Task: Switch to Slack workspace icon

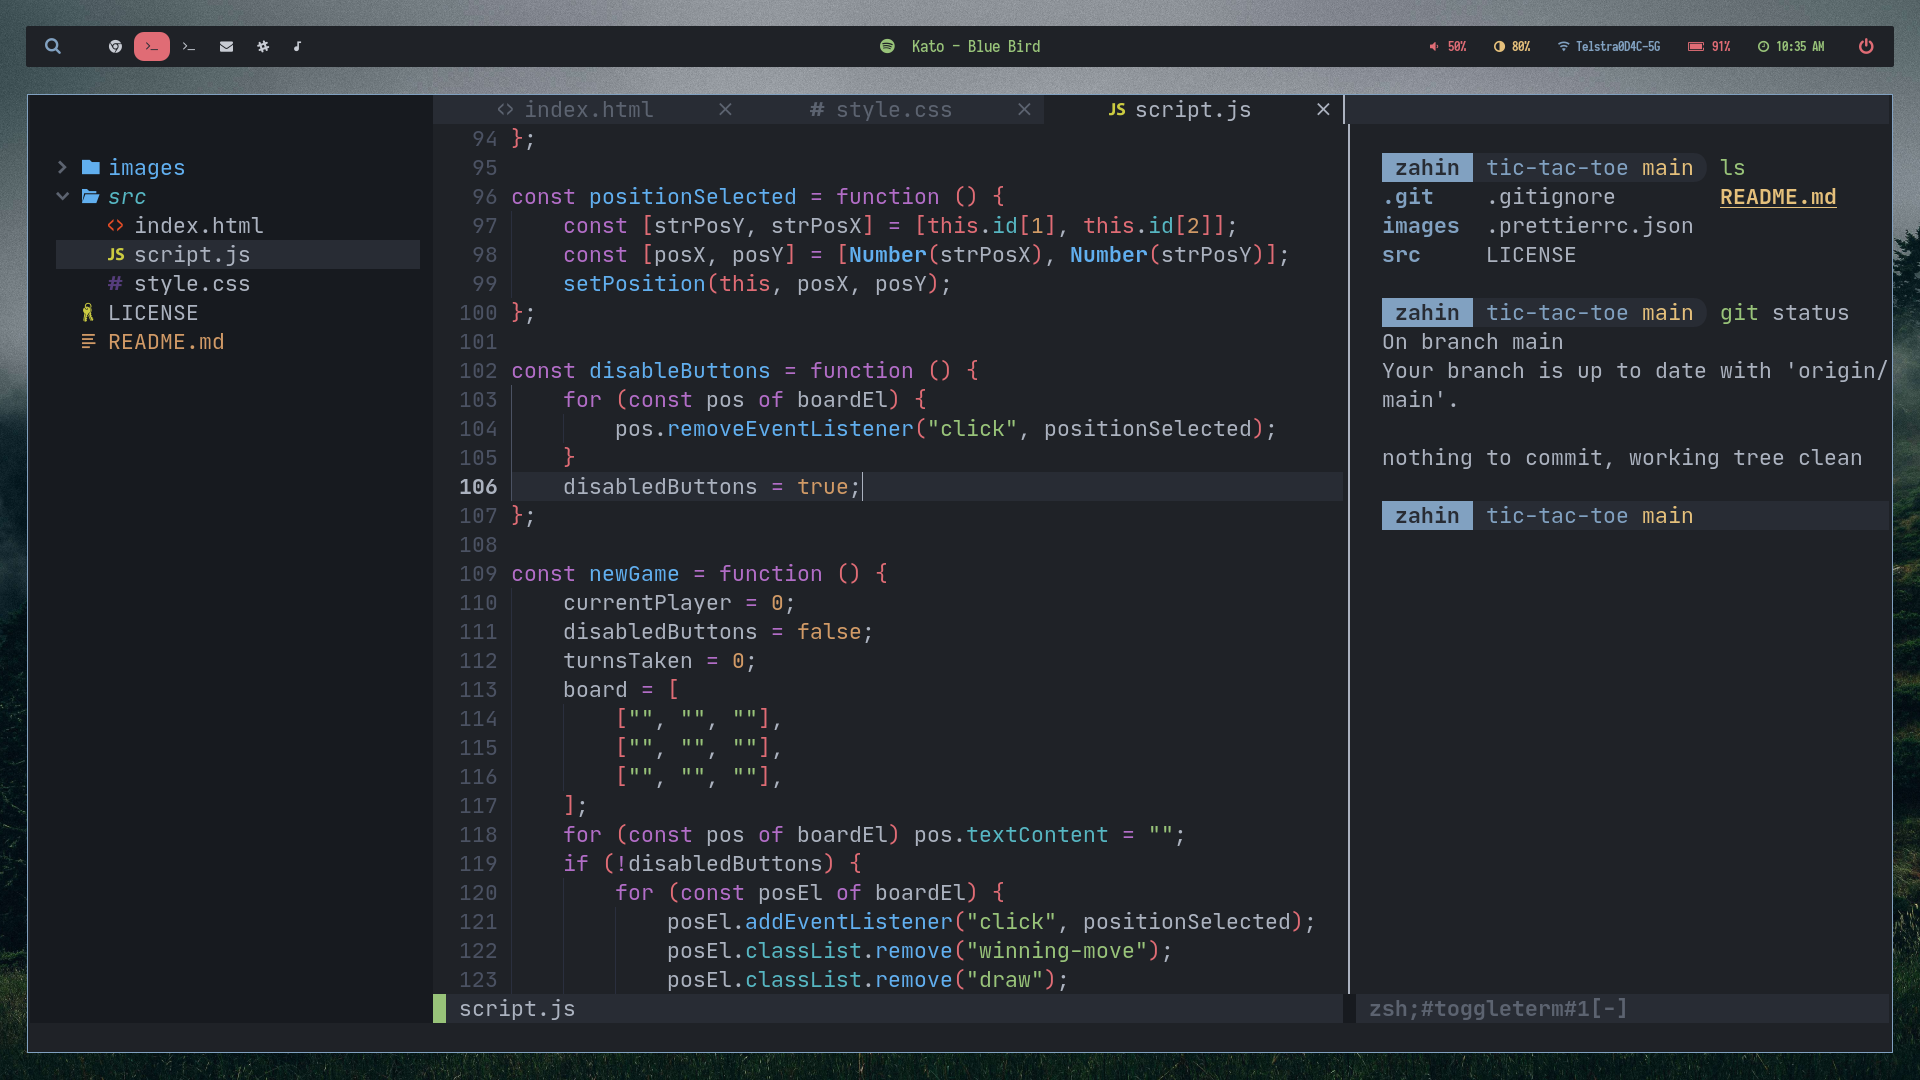Action: click(x=263, y=46)
